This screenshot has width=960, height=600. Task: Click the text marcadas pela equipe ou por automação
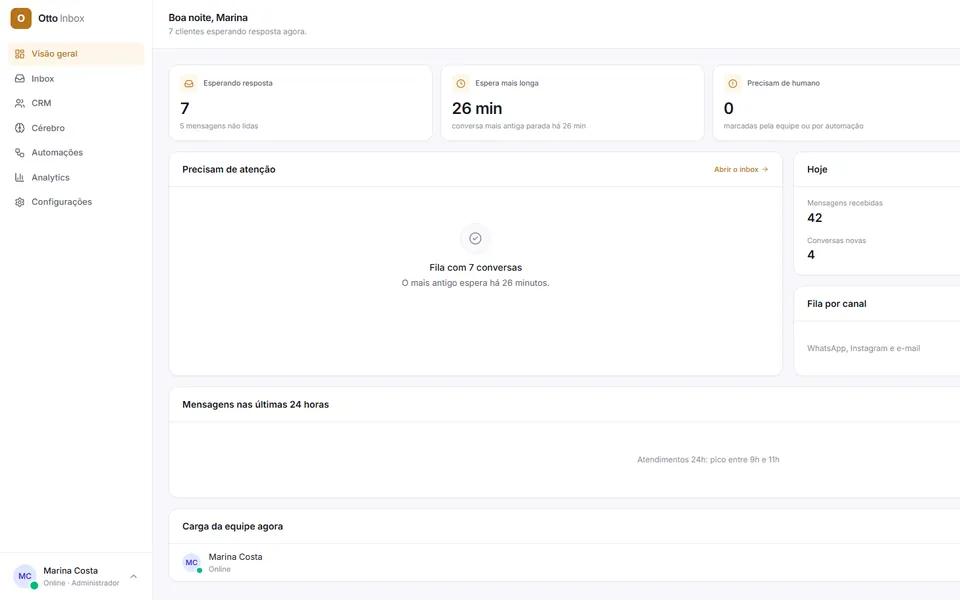pos(793,126)
